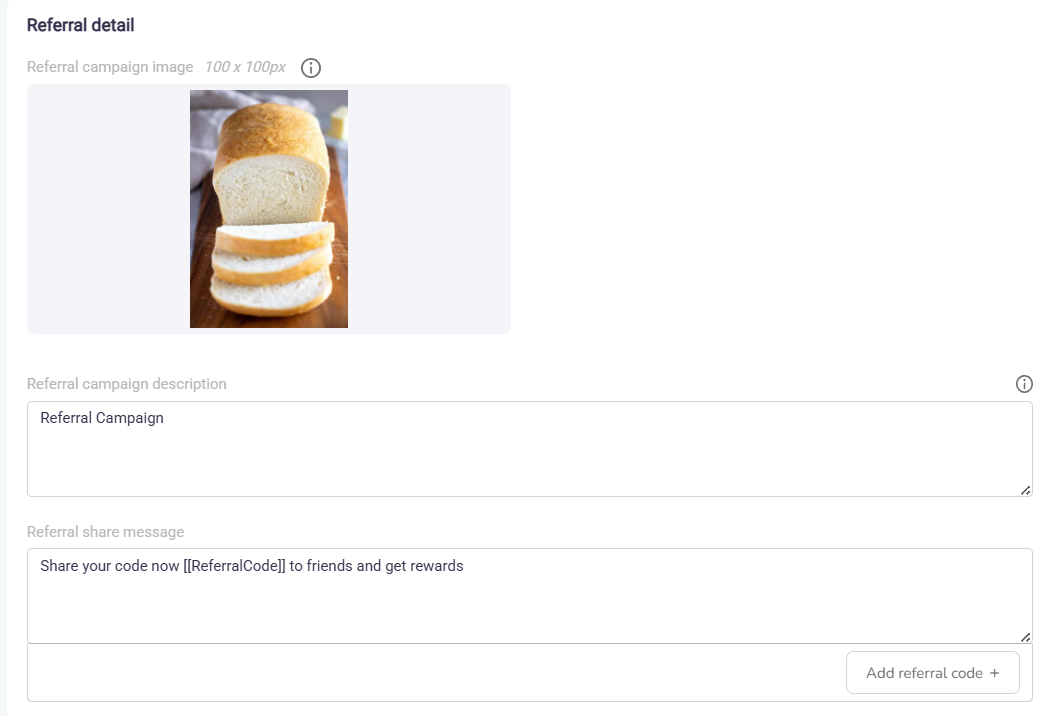Viewport: 1047px width, 716px height.
Task: Click the info icon above the description field
Action: click(1023, 384)
